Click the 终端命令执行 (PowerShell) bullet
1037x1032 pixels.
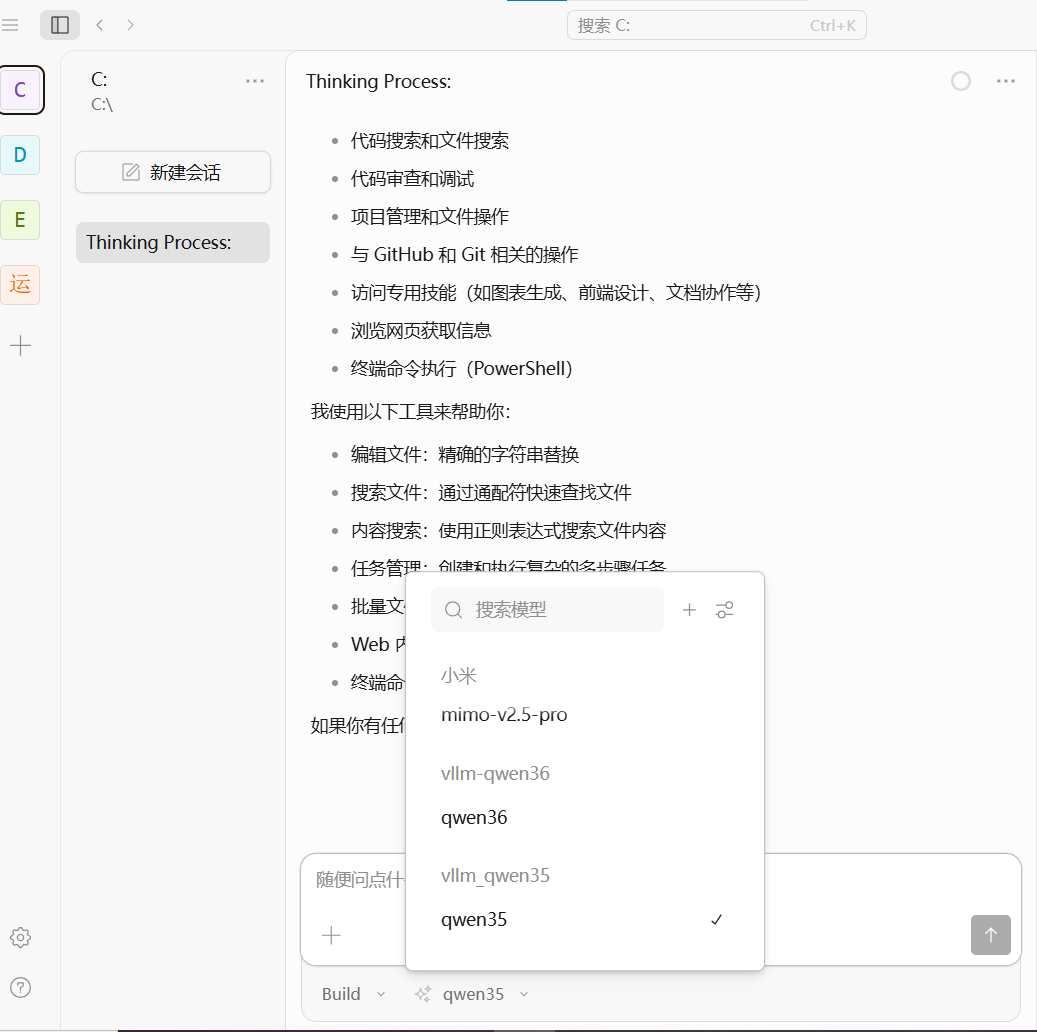[462, 368]
